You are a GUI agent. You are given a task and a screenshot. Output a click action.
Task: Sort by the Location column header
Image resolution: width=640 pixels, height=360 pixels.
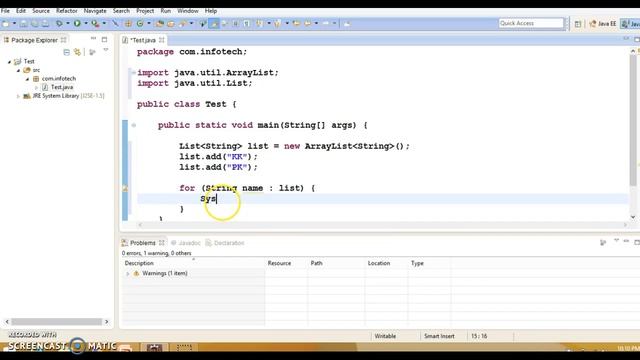[x=387, y=263]
